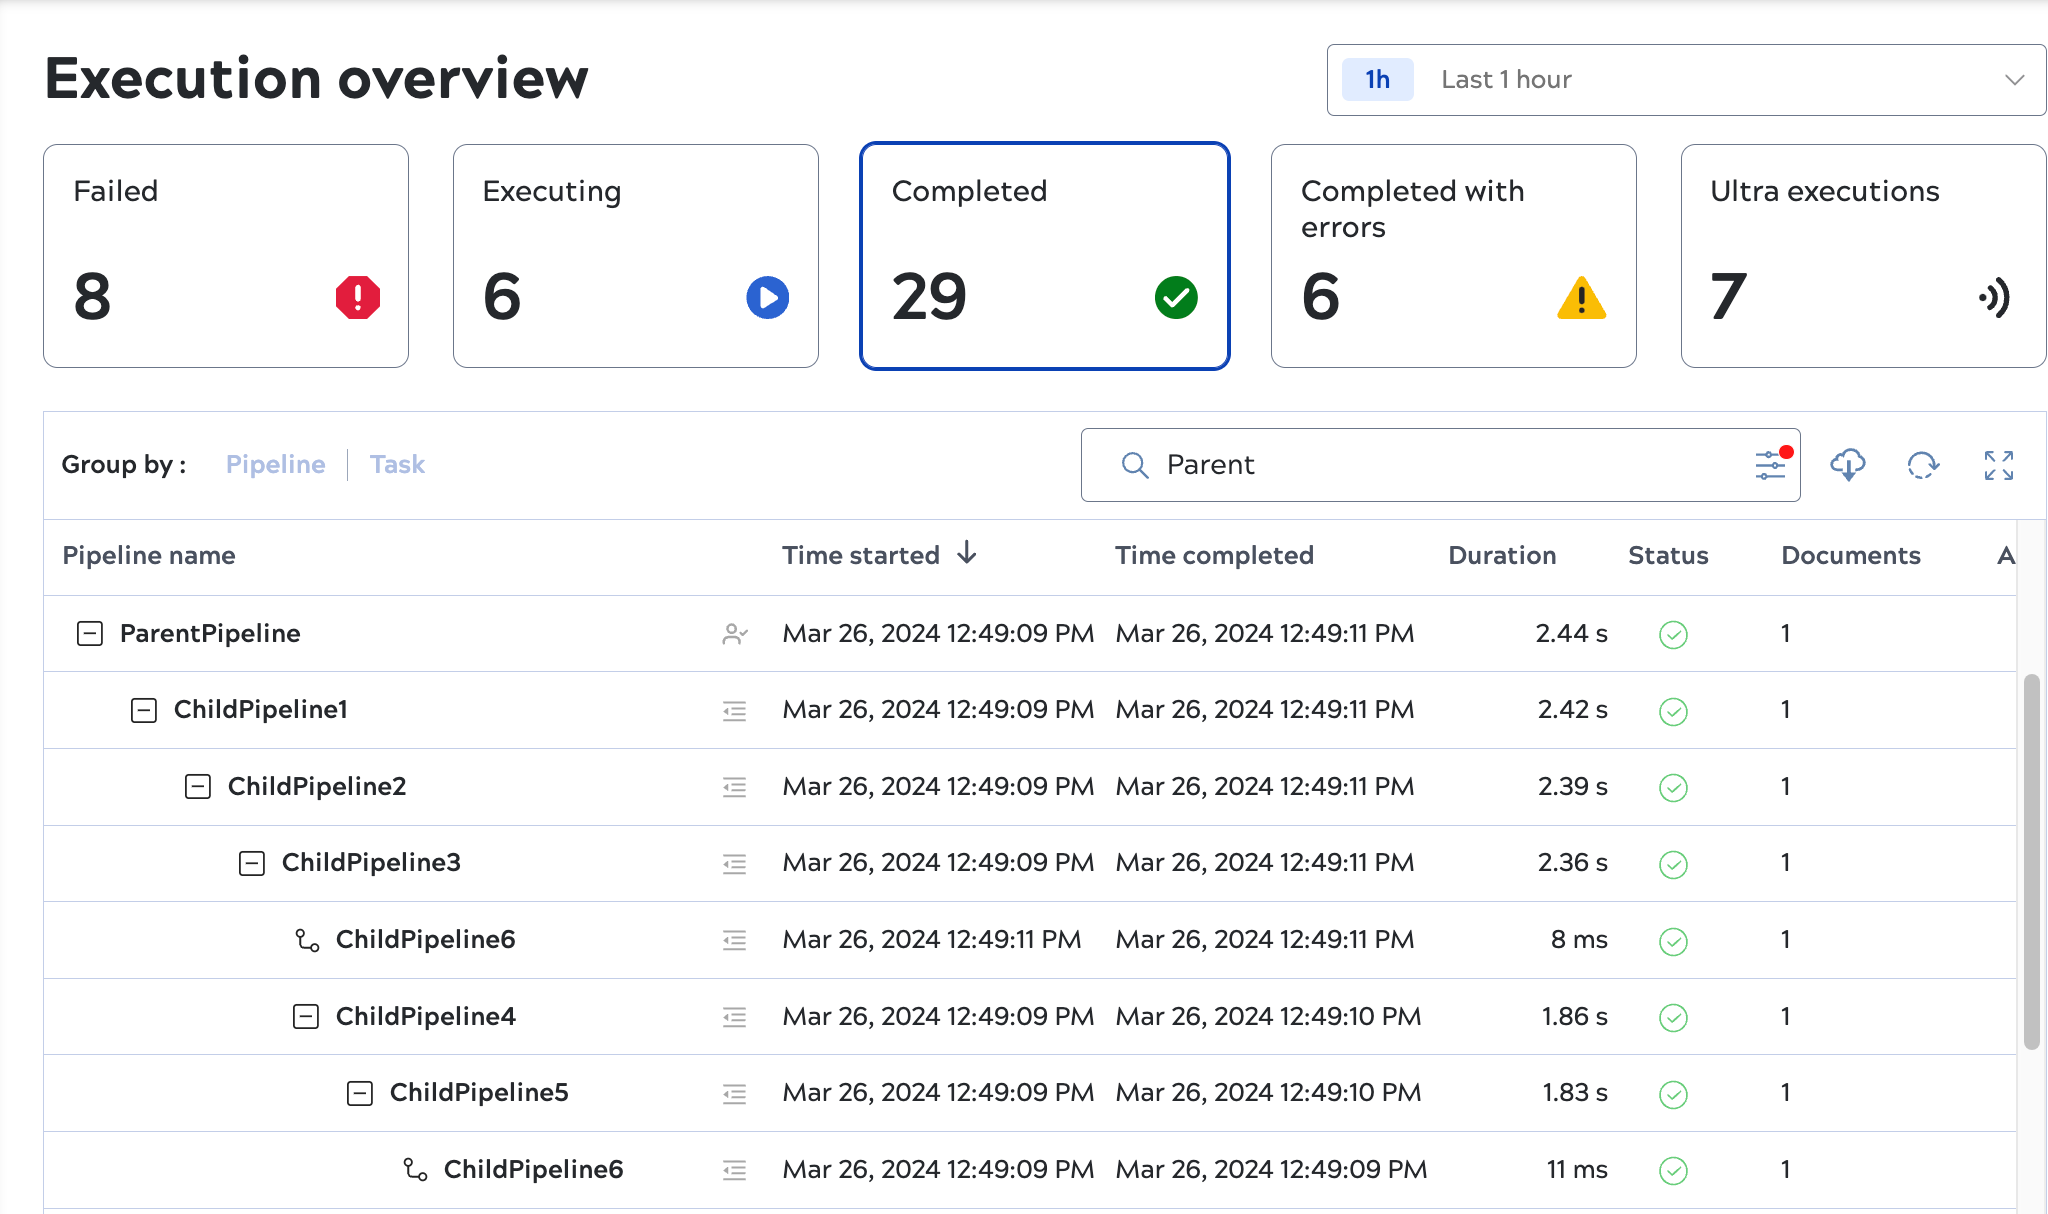Click success status icon for ChildPipeline3
The image size is (2048, 1214).
point(1673,864)
